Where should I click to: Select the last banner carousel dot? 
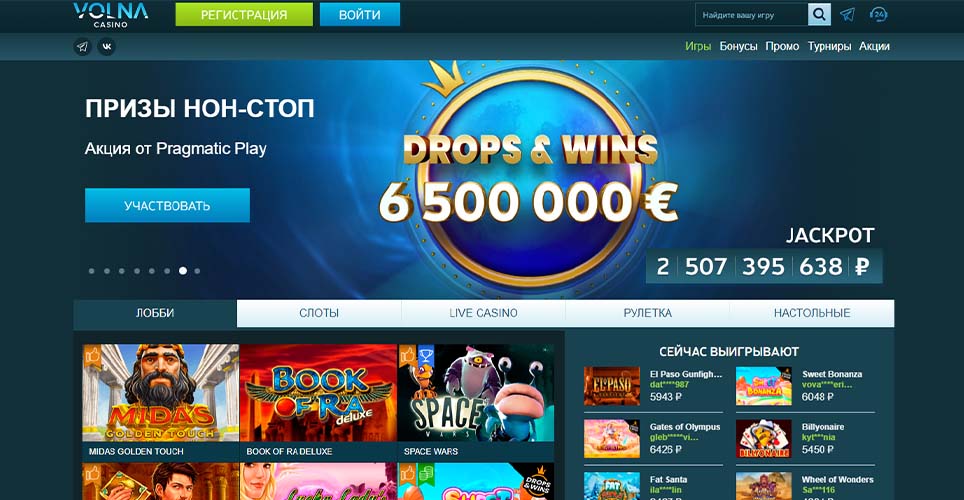[197, 271]
